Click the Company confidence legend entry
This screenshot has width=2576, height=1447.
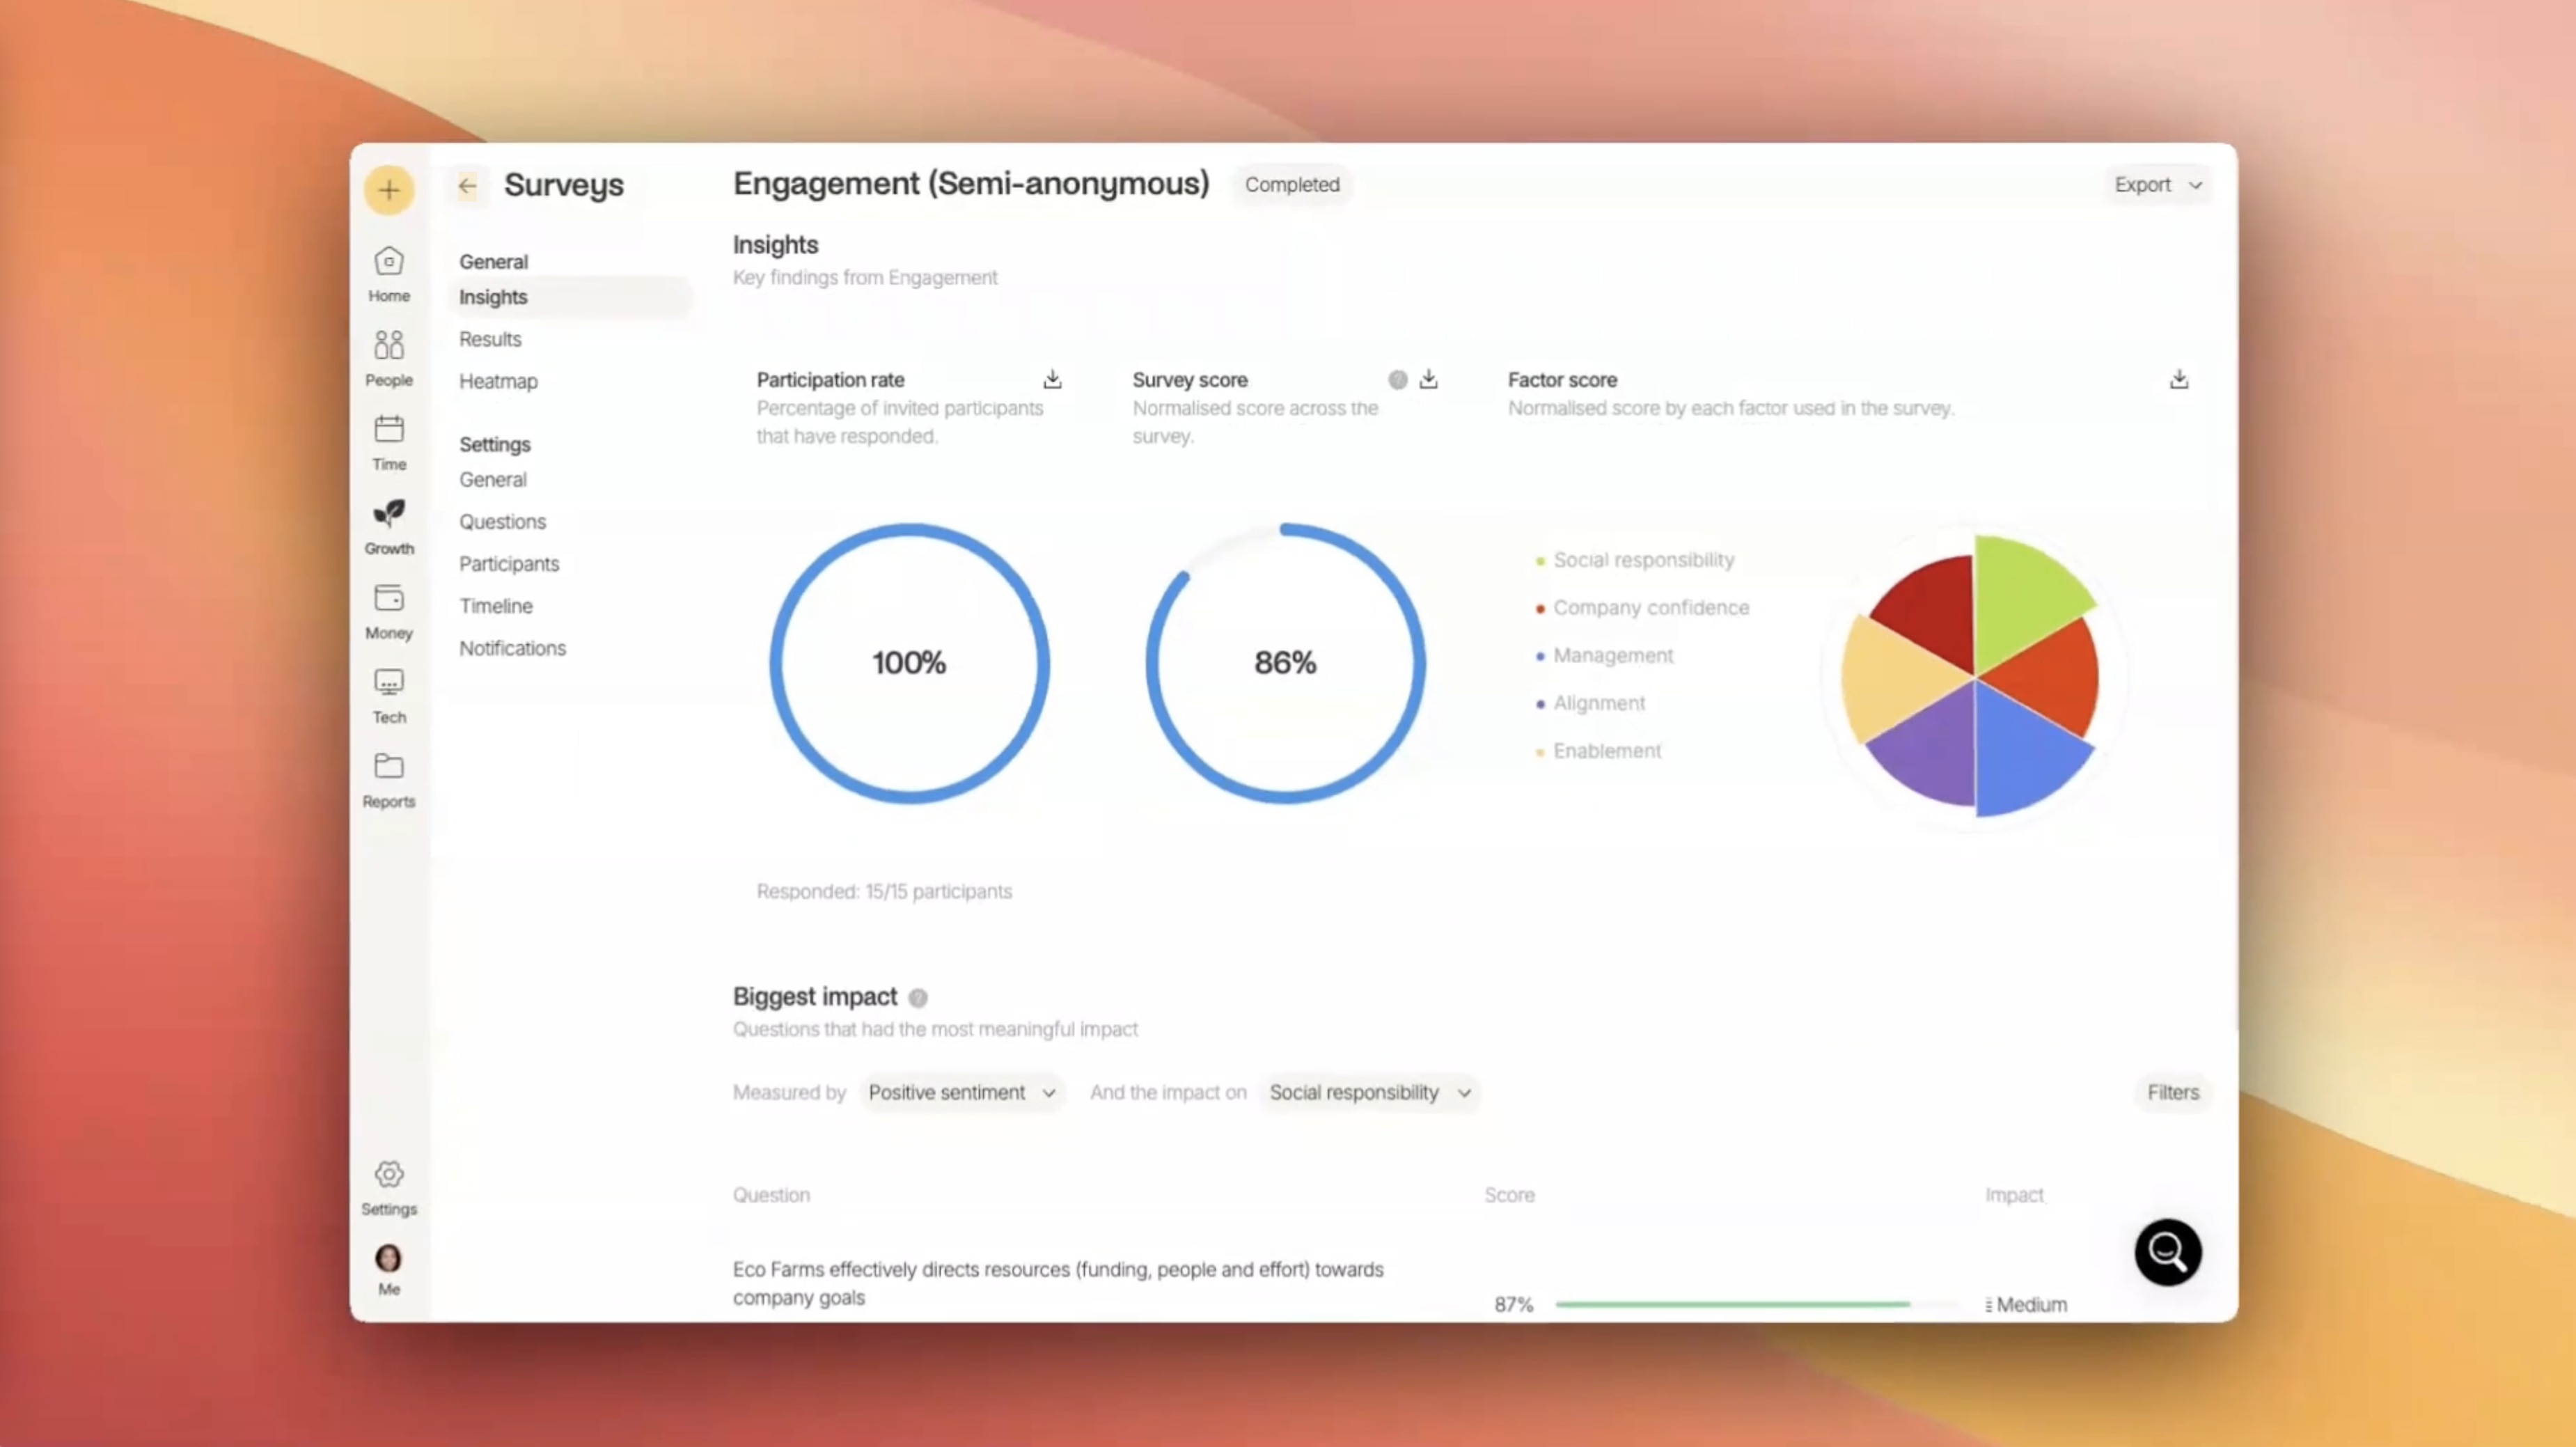point(1642,608)
